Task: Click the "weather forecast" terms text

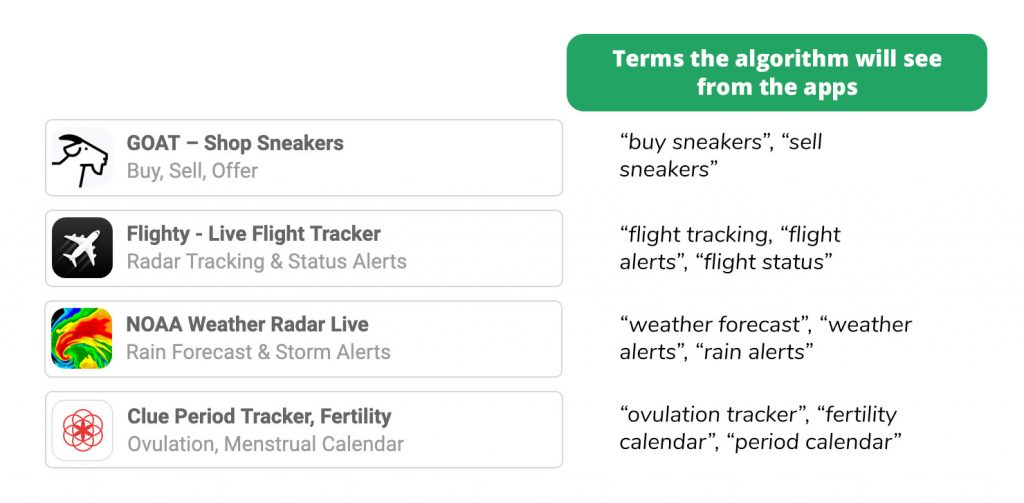Action: pos(714,325)
